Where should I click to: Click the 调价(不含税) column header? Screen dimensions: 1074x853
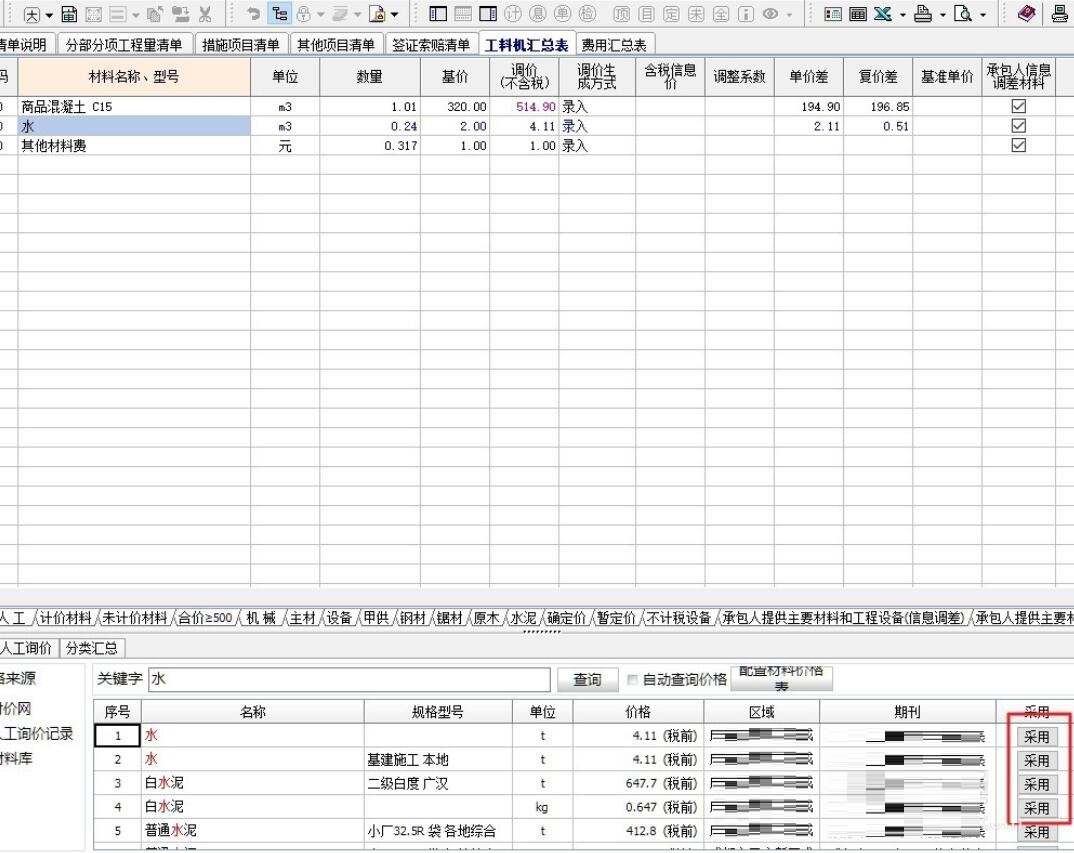click(x=524, y=77)
